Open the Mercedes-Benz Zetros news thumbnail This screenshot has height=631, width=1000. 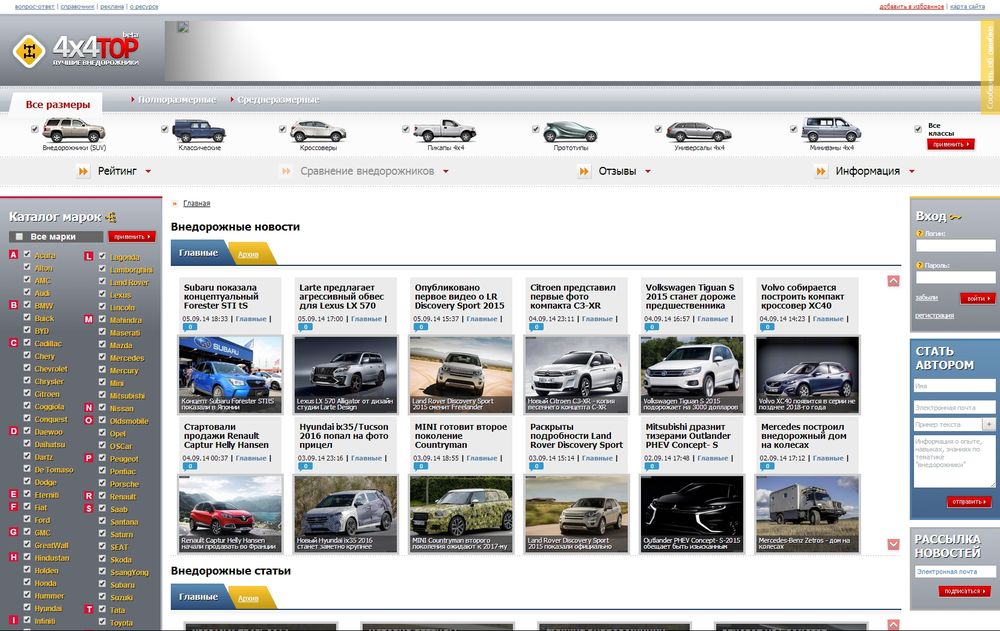[x=807, y=514]
